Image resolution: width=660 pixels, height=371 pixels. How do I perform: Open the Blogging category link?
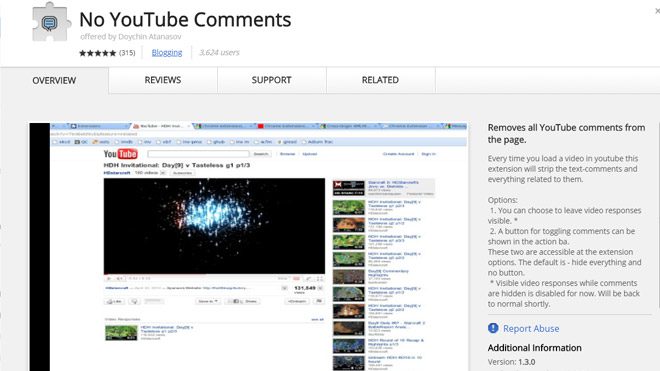pyautogui.click(x=167, y=53)
